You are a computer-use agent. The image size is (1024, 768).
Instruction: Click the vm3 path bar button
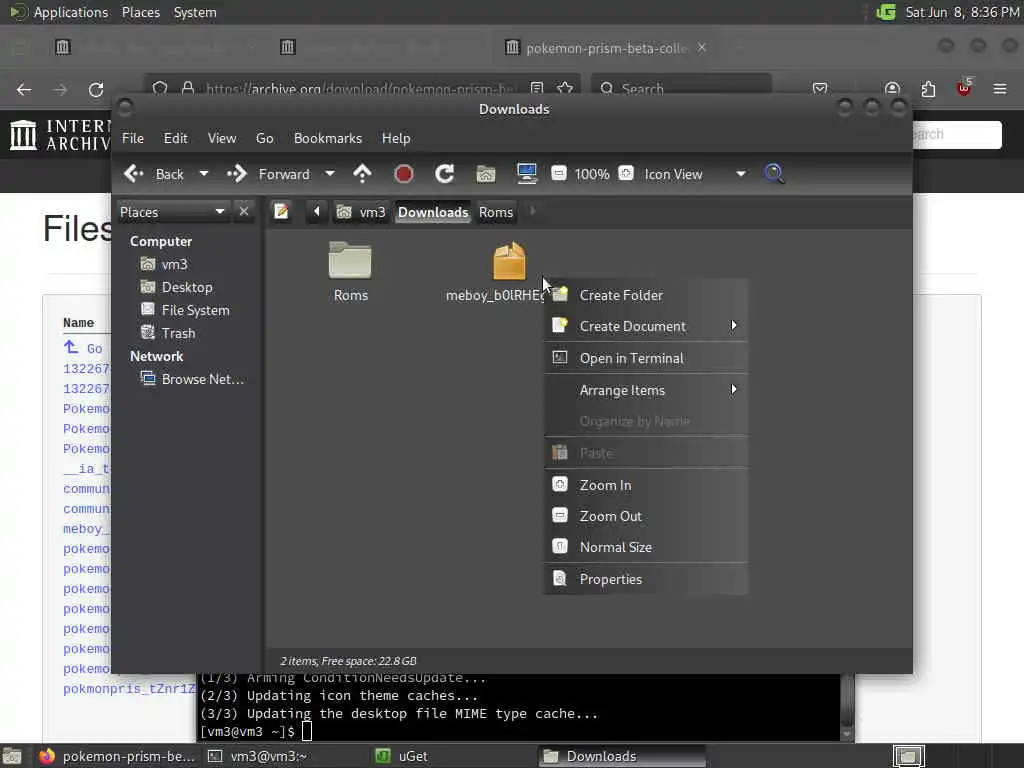[361, 212]
